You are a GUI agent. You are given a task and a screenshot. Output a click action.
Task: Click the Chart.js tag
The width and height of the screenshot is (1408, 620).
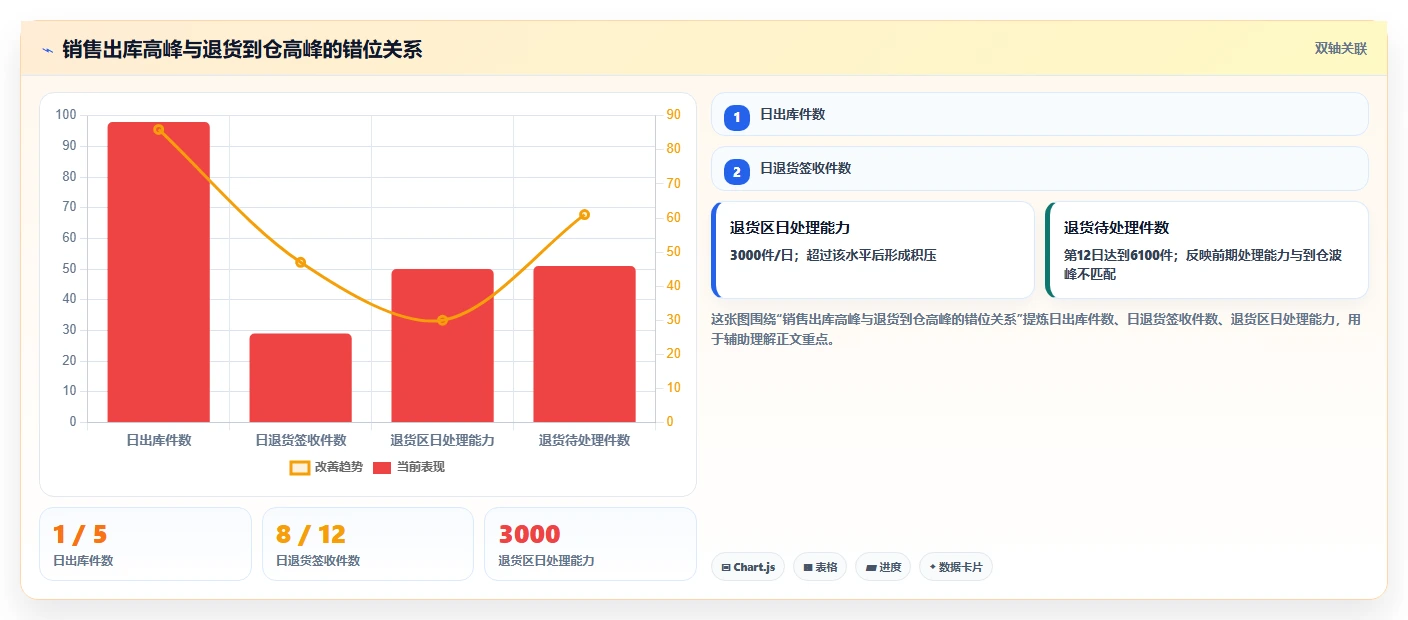click(748, 567)
